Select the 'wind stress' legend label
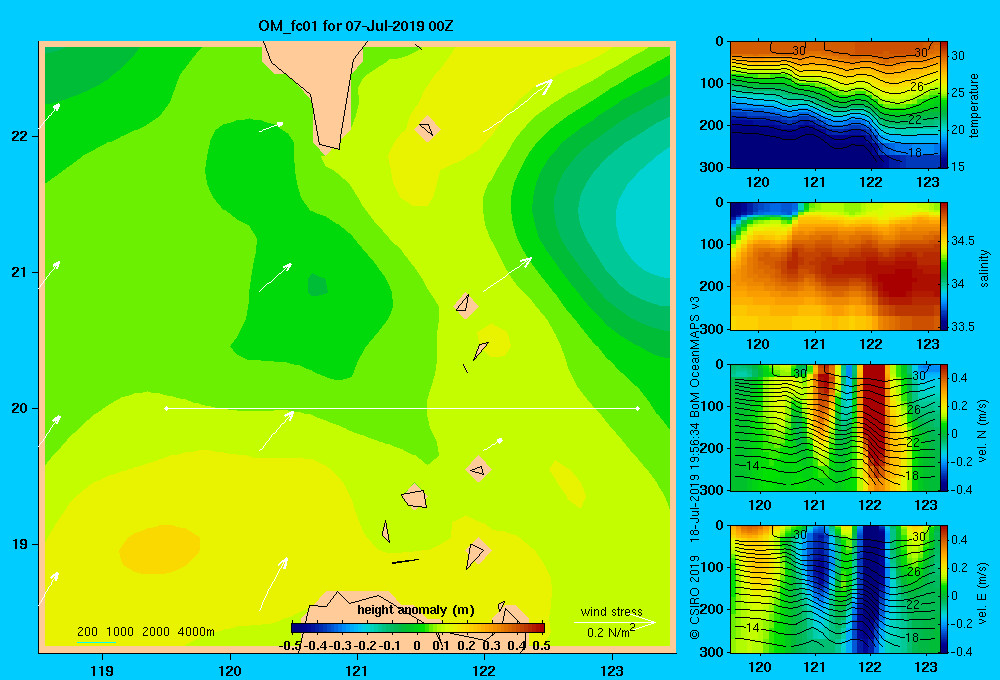 coord(612,611)
